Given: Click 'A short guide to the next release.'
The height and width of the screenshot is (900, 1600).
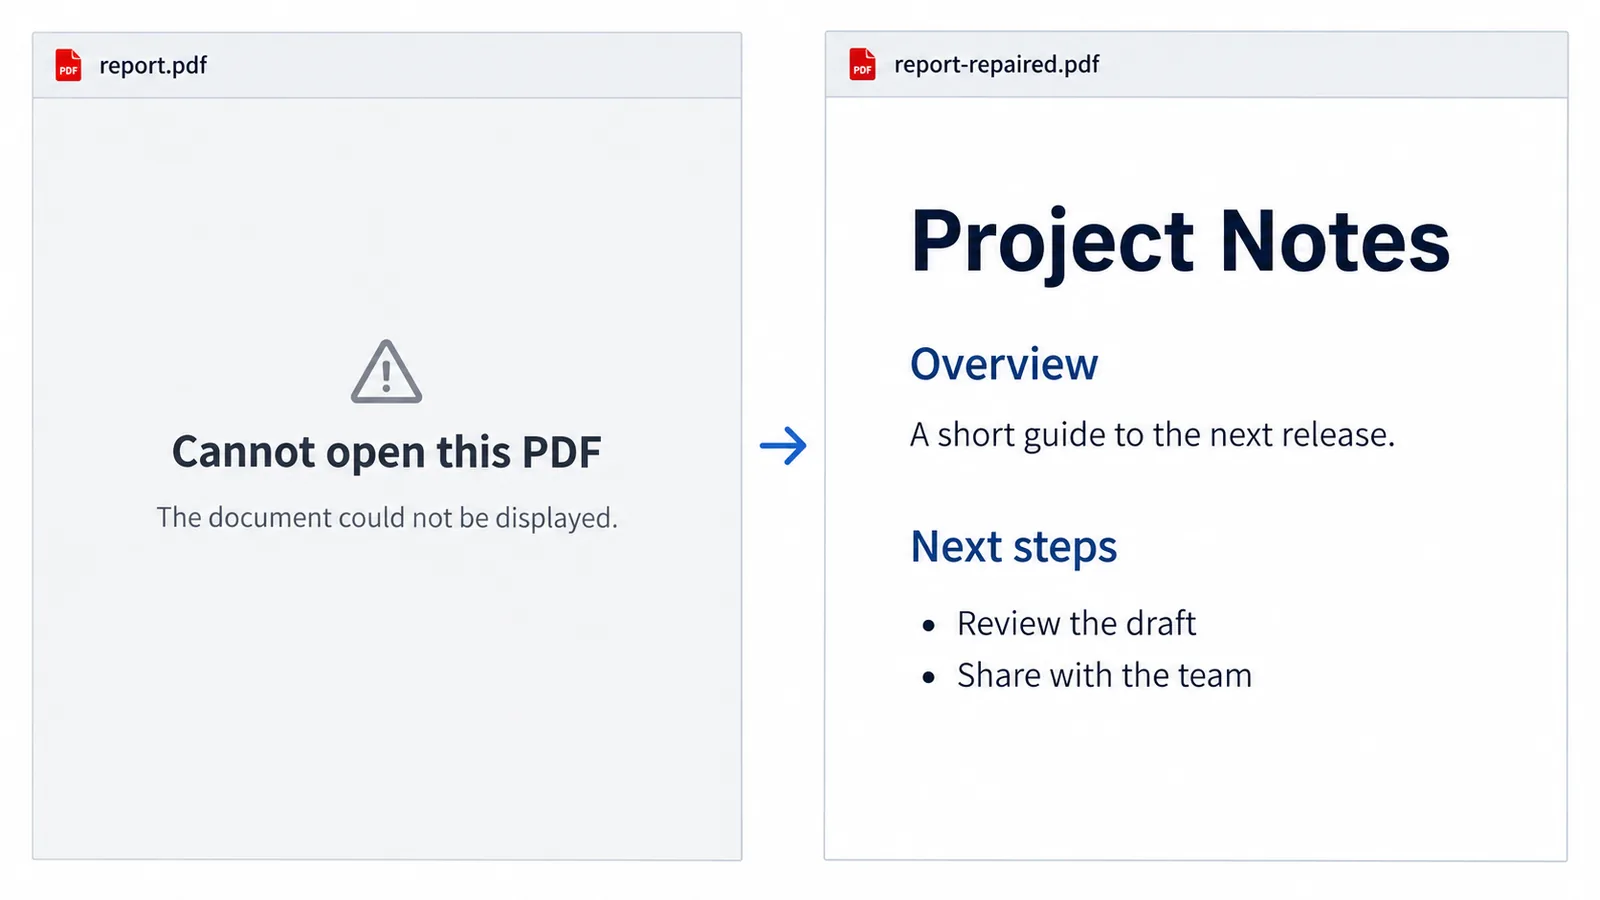Looking at the screenshot, I should [1152, 435].
